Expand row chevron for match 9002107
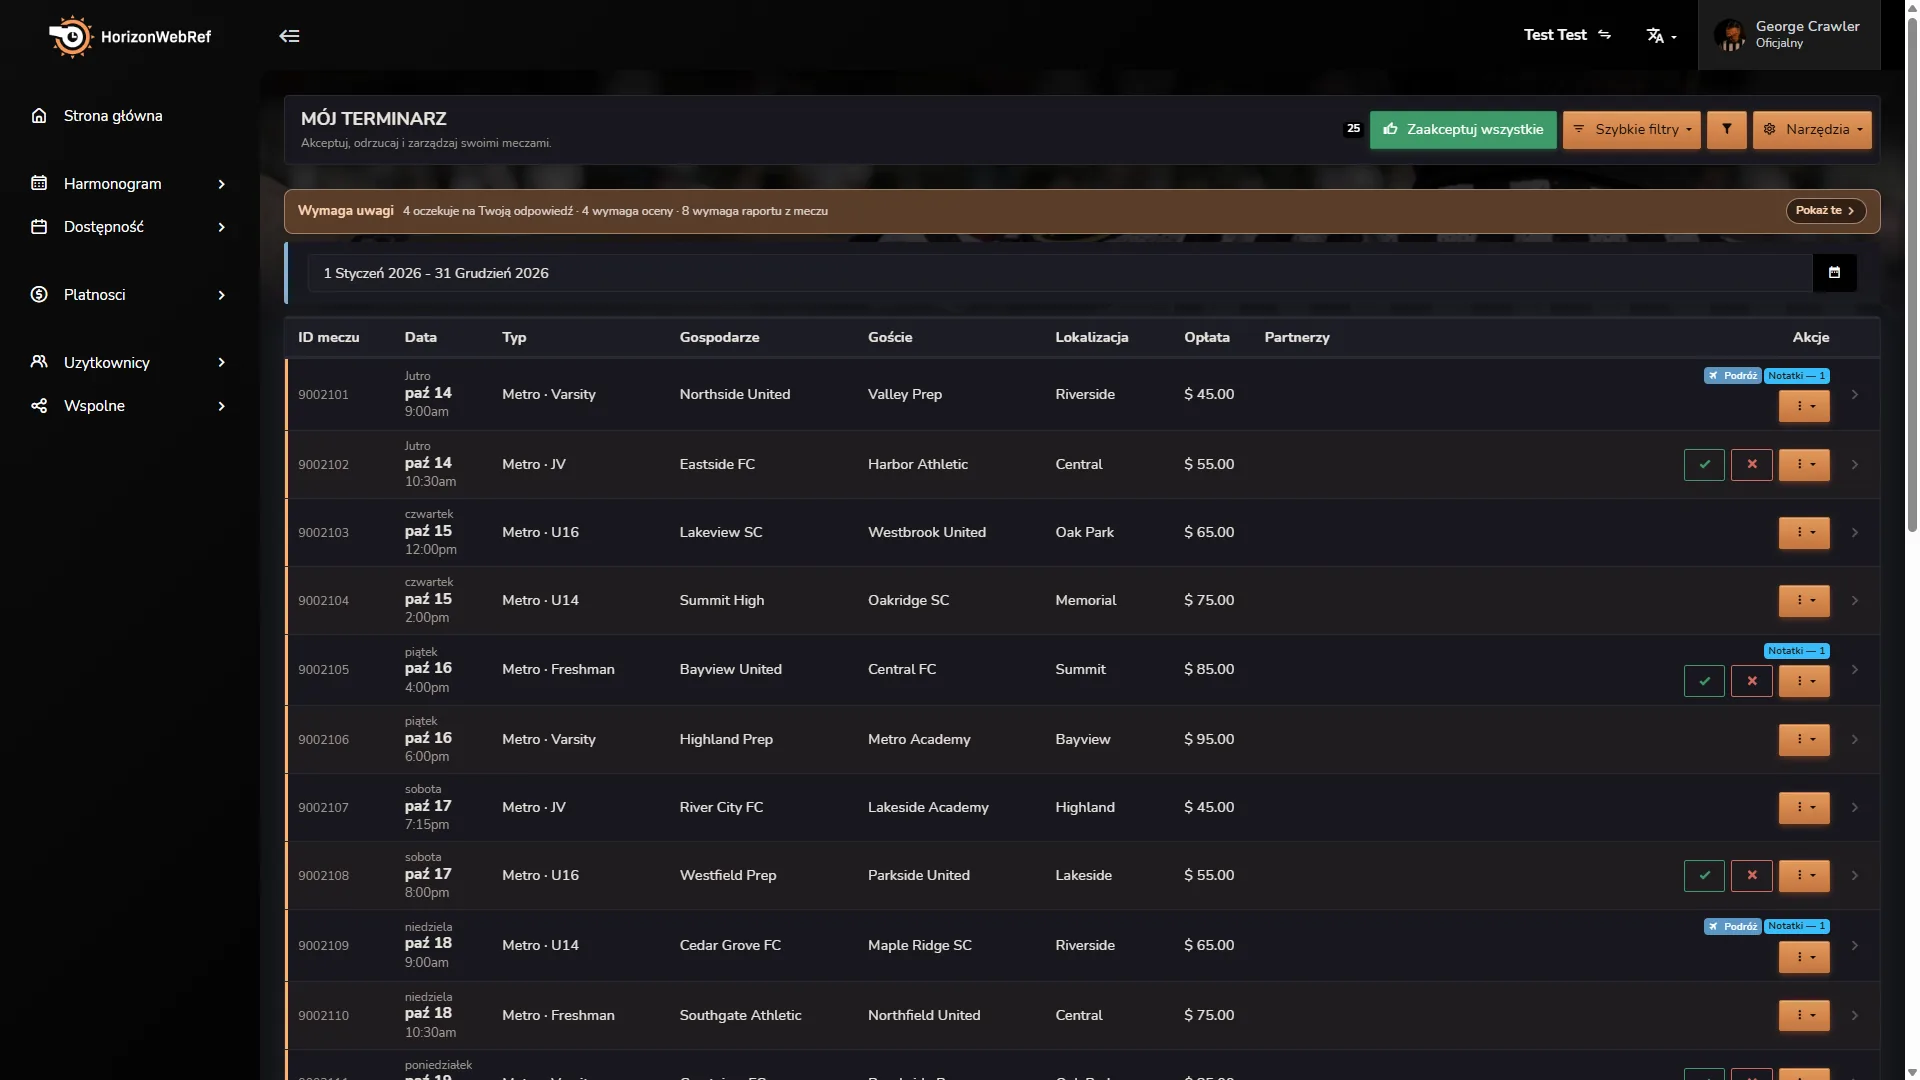 [x=1855, y=808]
